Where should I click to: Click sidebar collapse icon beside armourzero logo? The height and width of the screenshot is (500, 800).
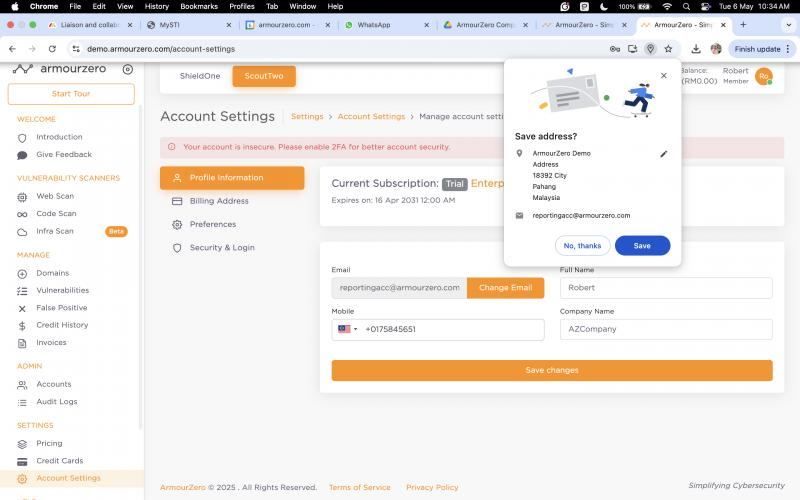pyautogui.click(x=127, y=69)
